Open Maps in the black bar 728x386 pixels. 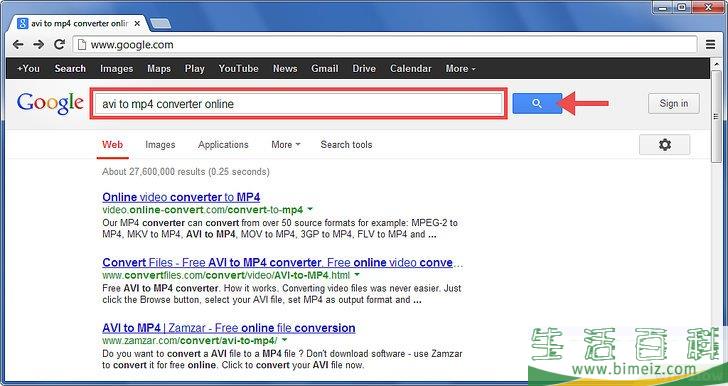point(159,69)
